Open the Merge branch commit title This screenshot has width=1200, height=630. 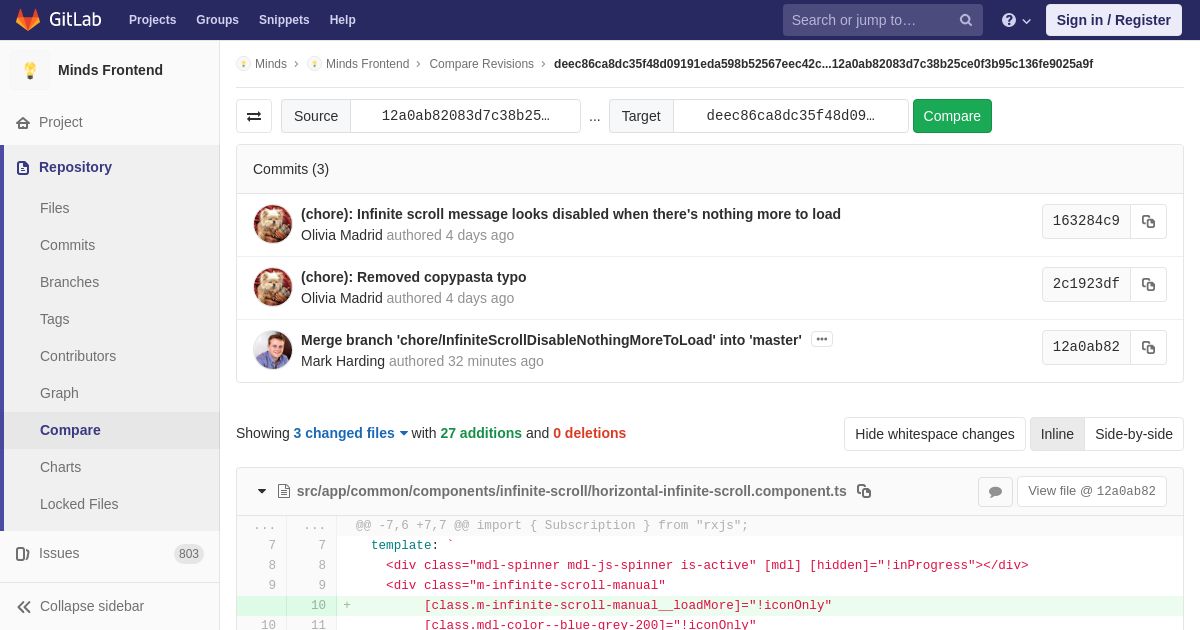[x=551, y=340]
